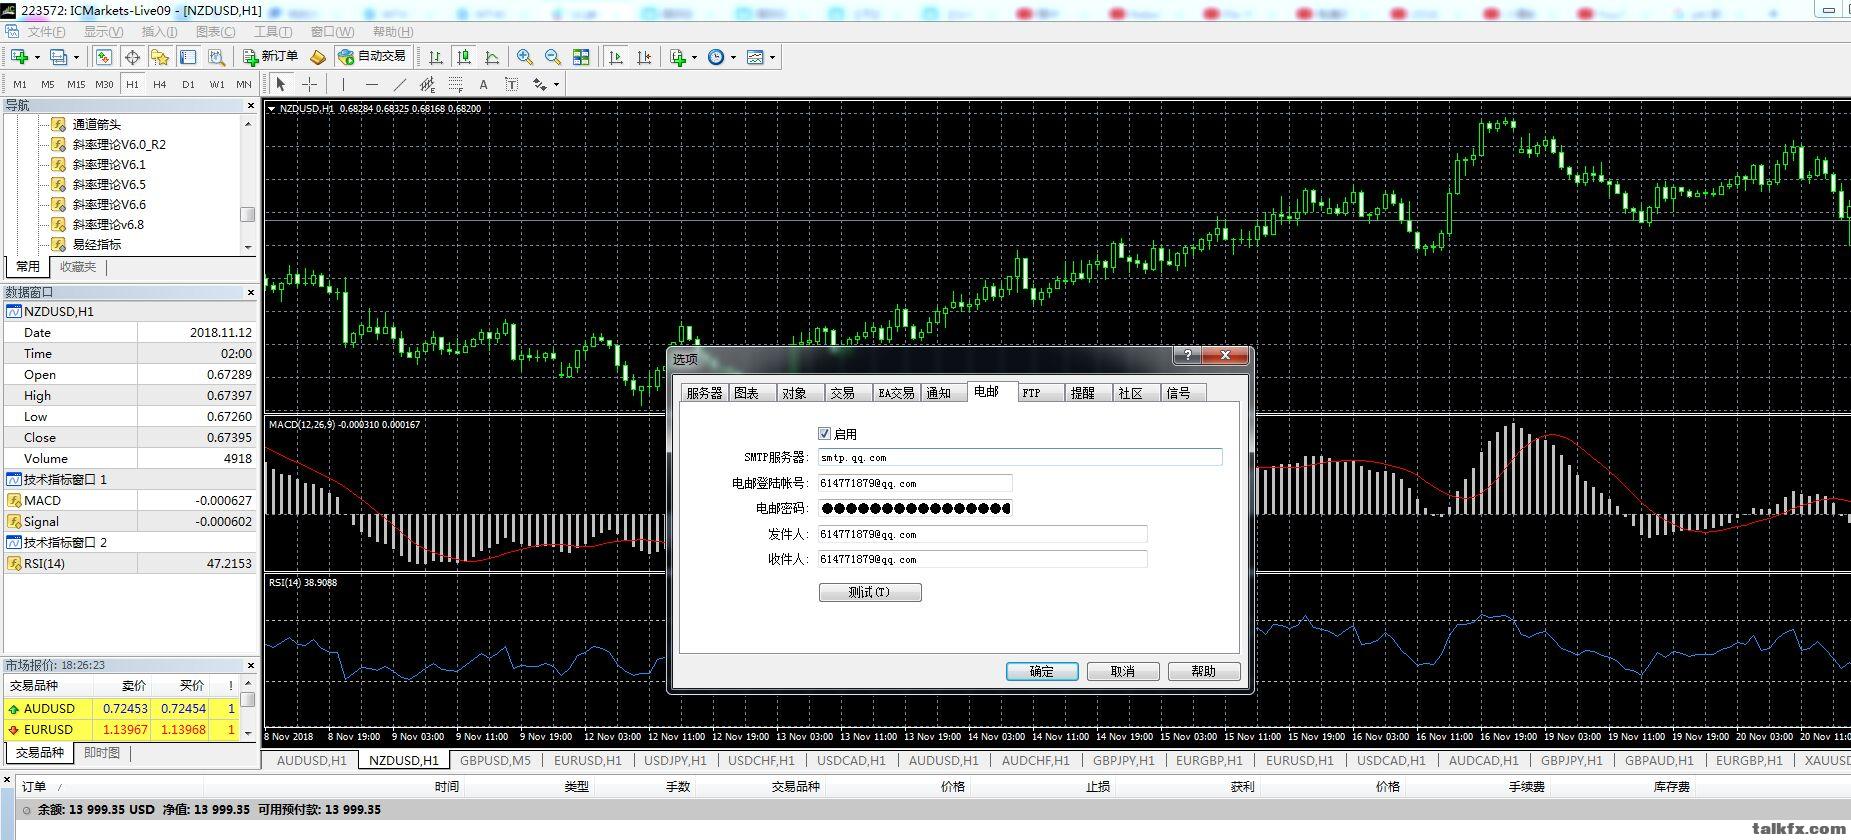1851x840 pixels.
Task: Click the 电邮密码 password field
Action: [915, 508]
